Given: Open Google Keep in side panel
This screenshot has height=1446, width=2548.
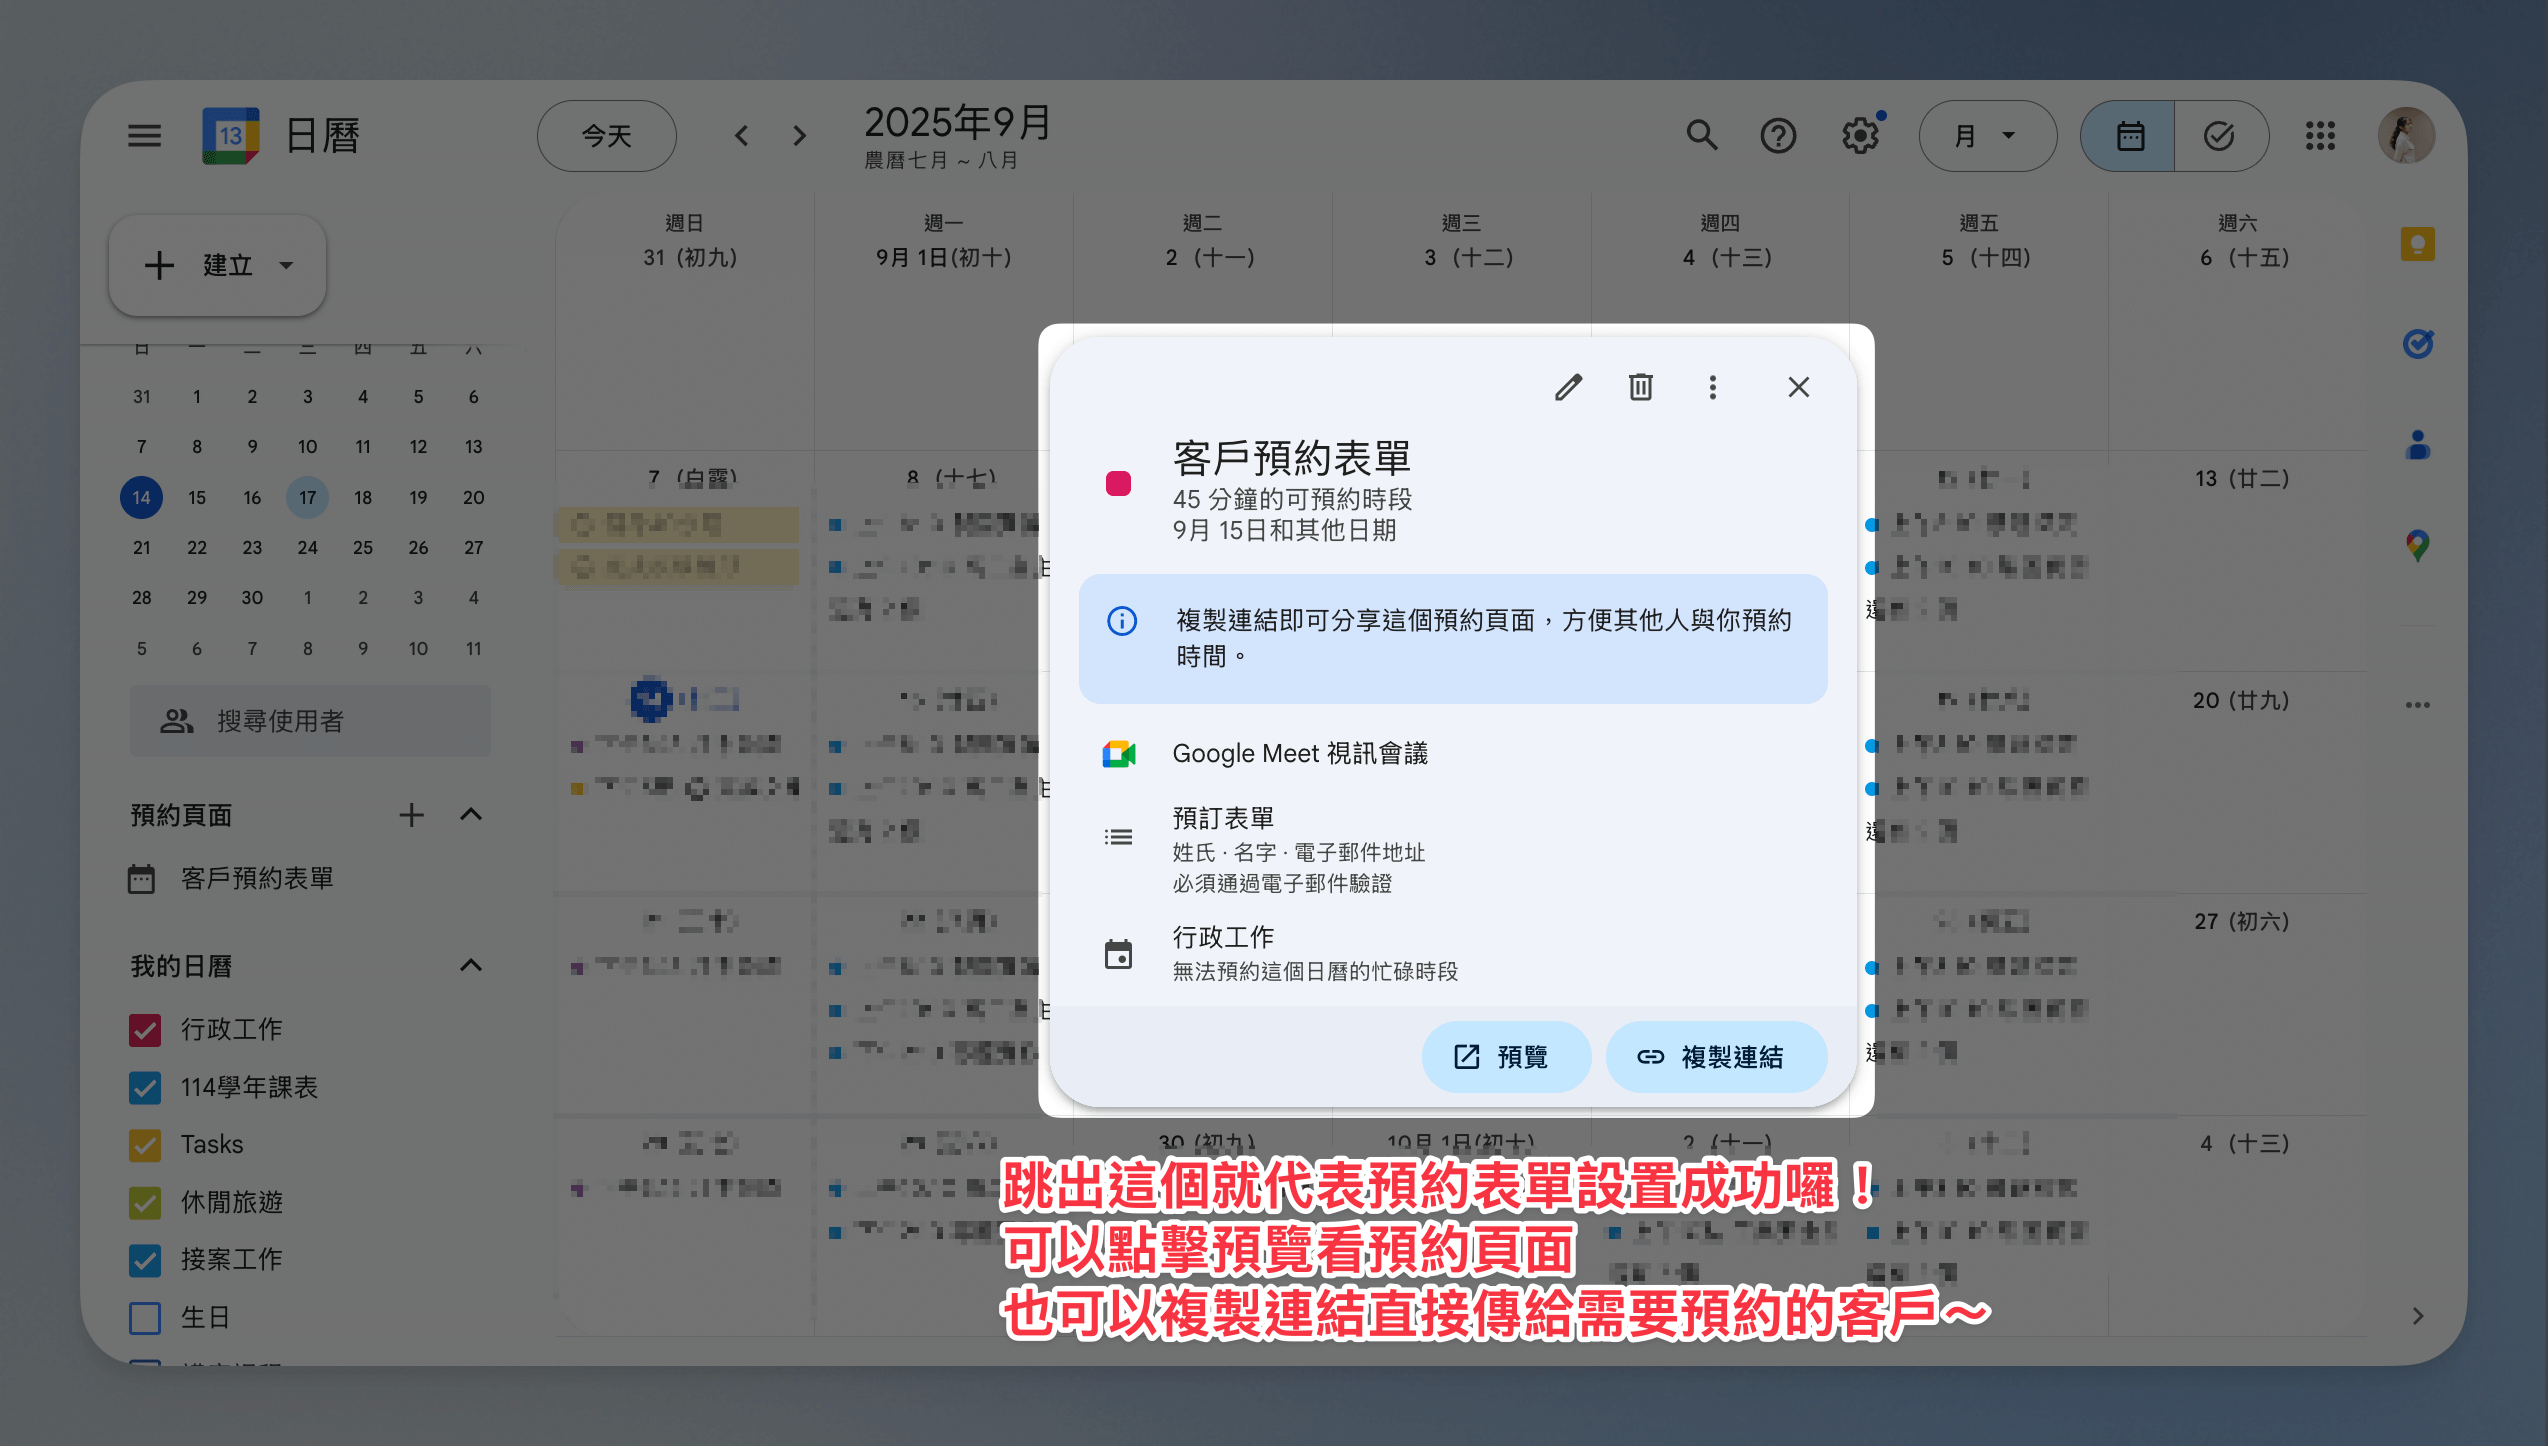Looking at the screenshot, I should click(2417, 244).
